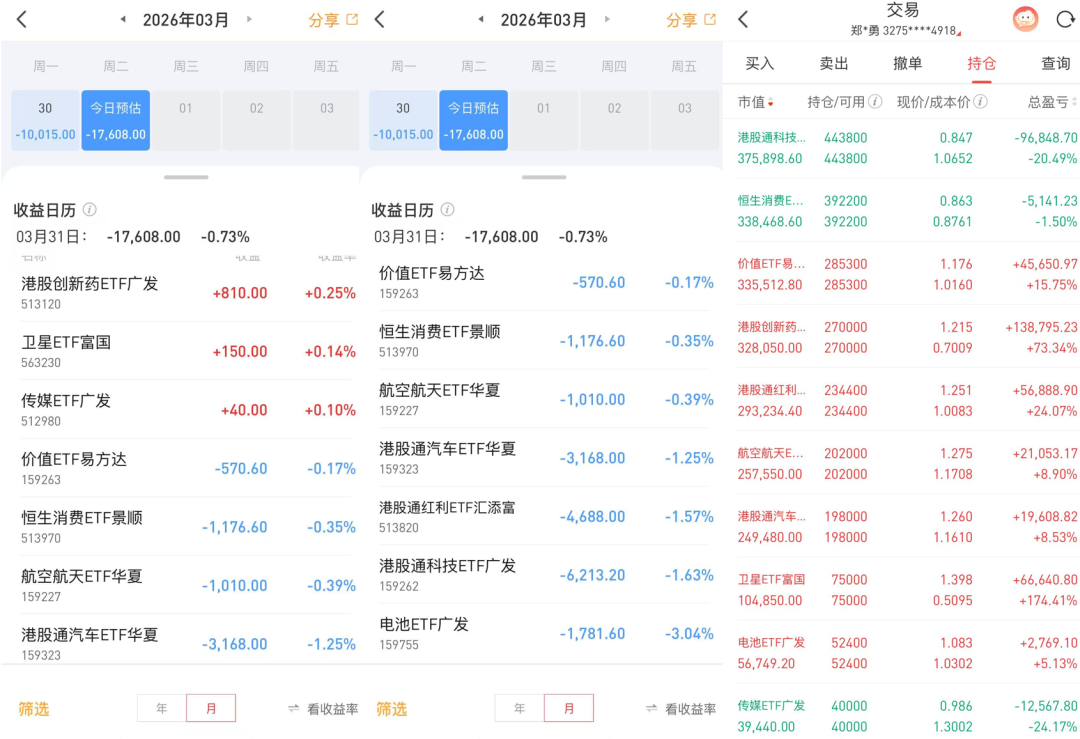Tap 分享 share icon in middle calendar panel
Image resolution: width=1080 pixels, height=739 pixels.
point(710,19)
